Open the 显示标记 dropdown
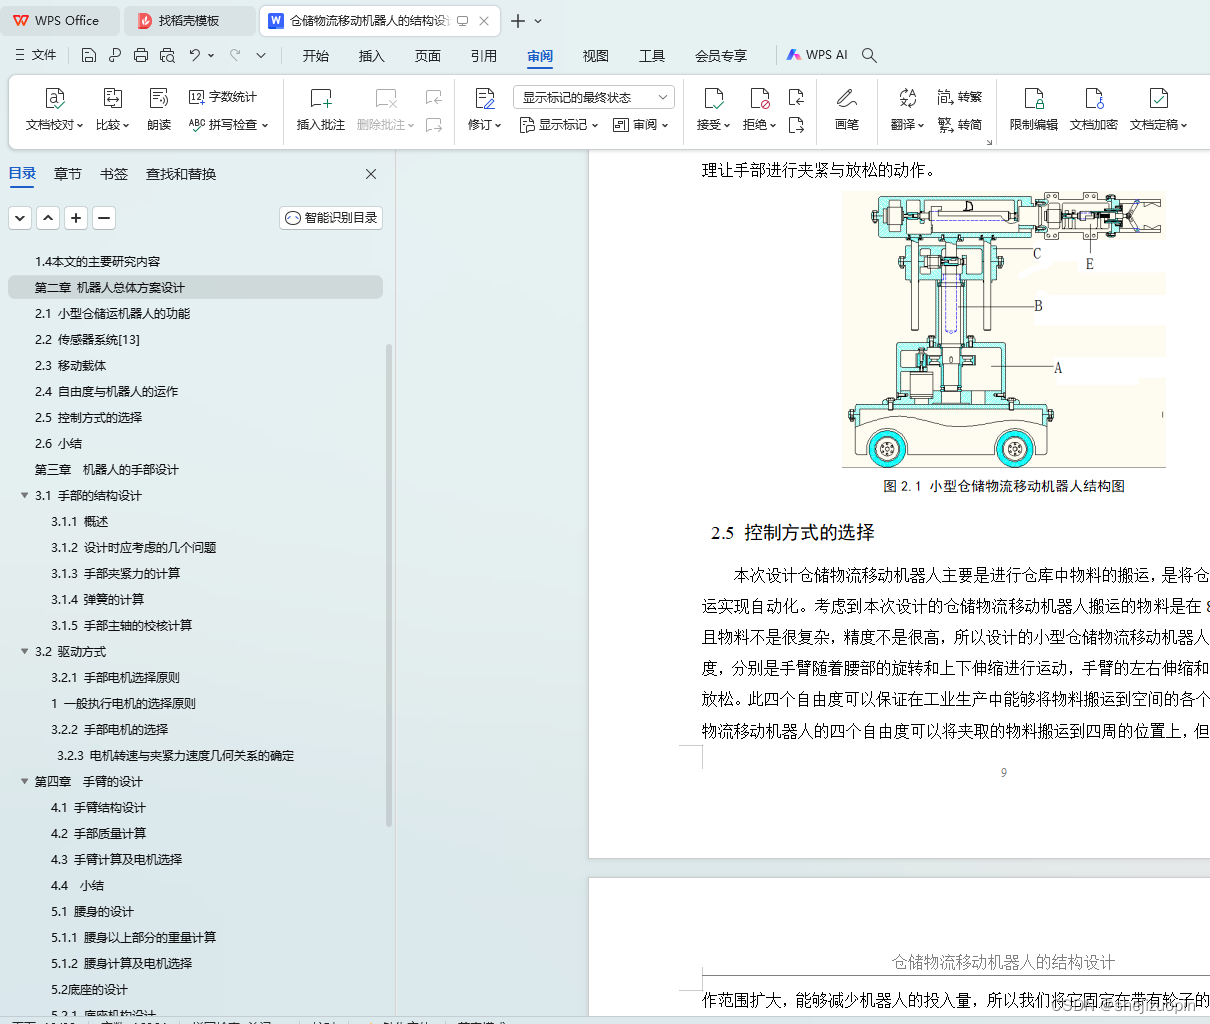 (559, 125)
